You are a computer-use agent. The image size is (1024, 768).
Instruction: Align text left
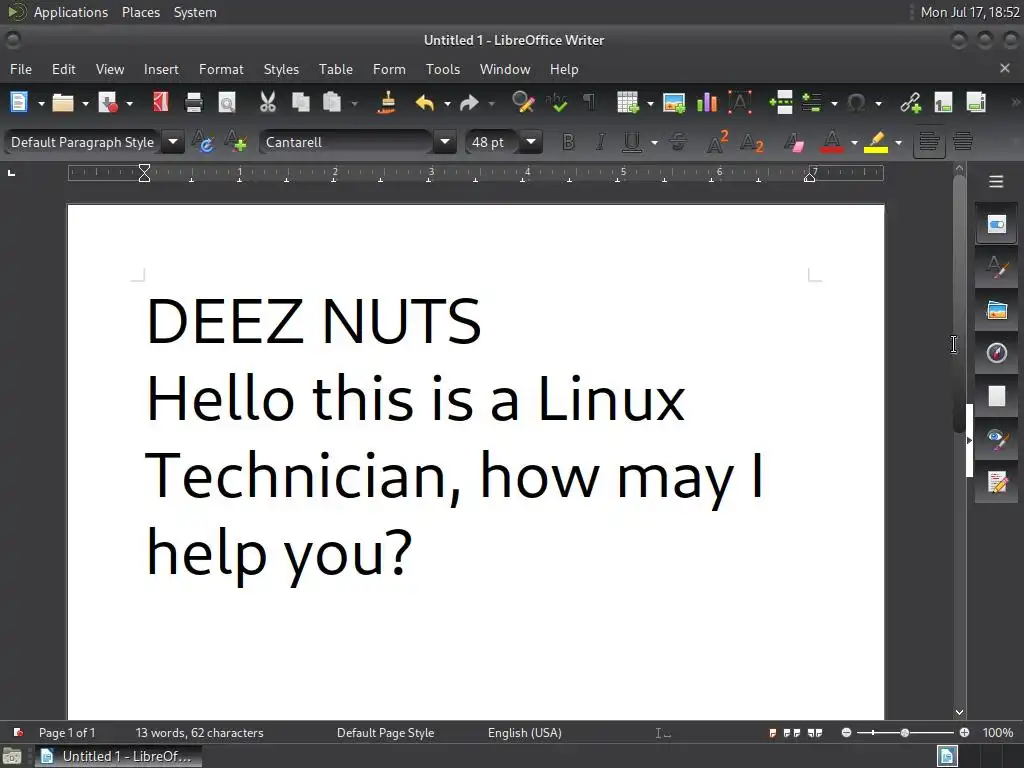click(929, 142)
